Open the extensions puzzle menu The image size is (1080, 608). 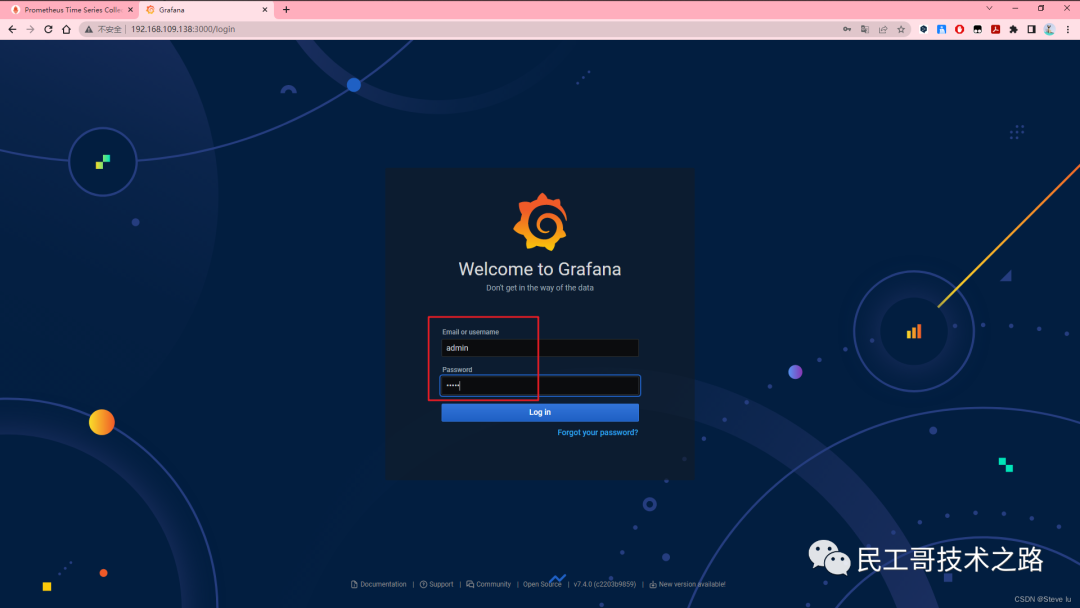click(1013, 29)
